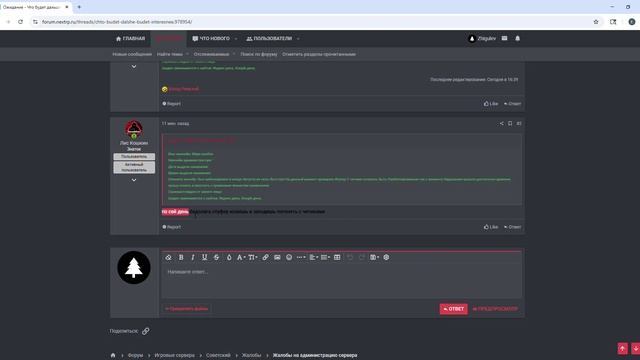Open the smilies picker icon
640x360 pixels.
[289, 258]
